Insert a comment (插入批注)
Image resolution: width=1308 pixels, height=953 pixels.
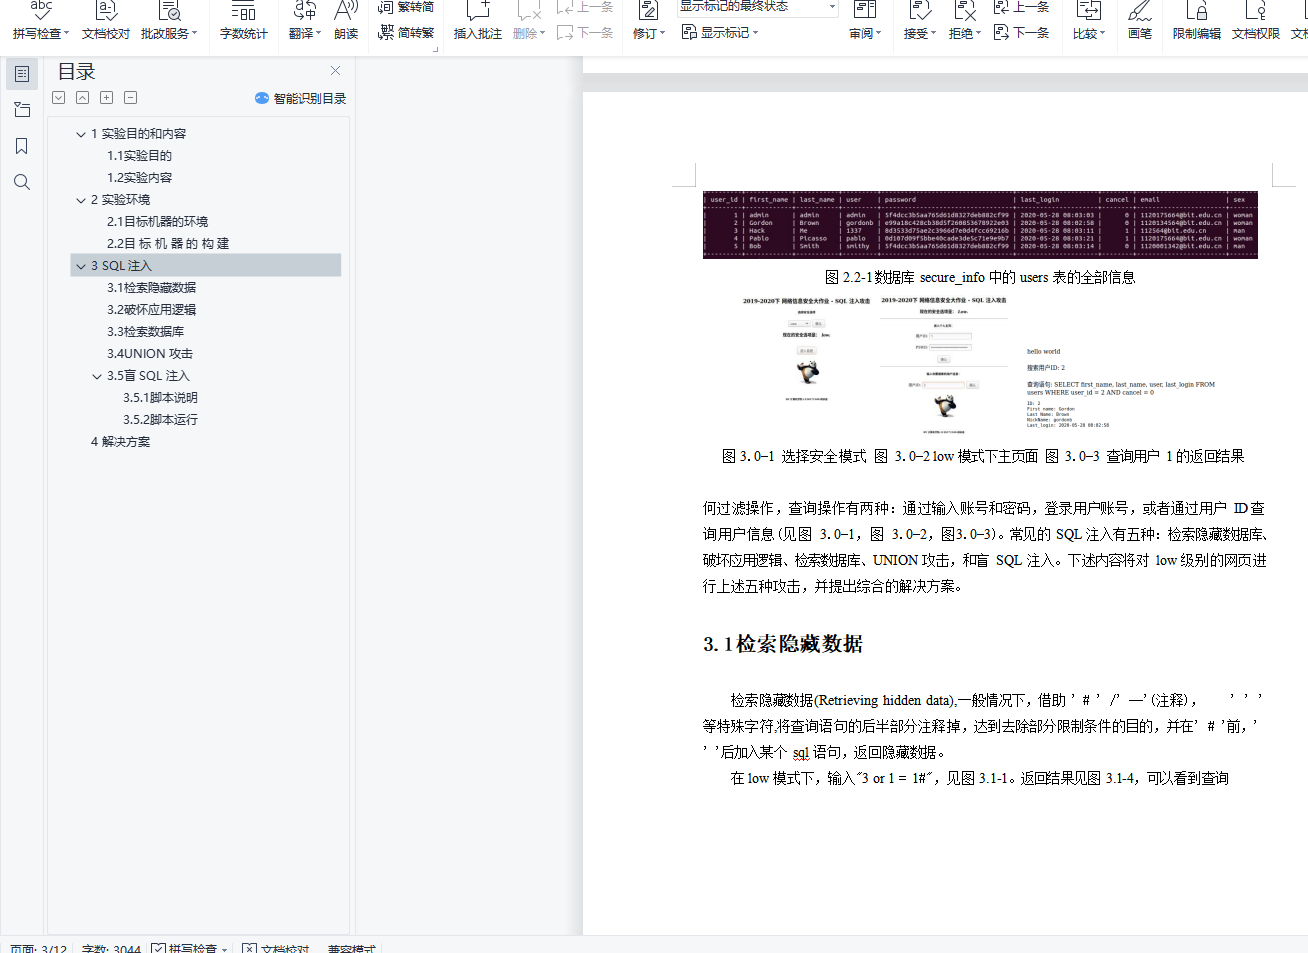478,21
